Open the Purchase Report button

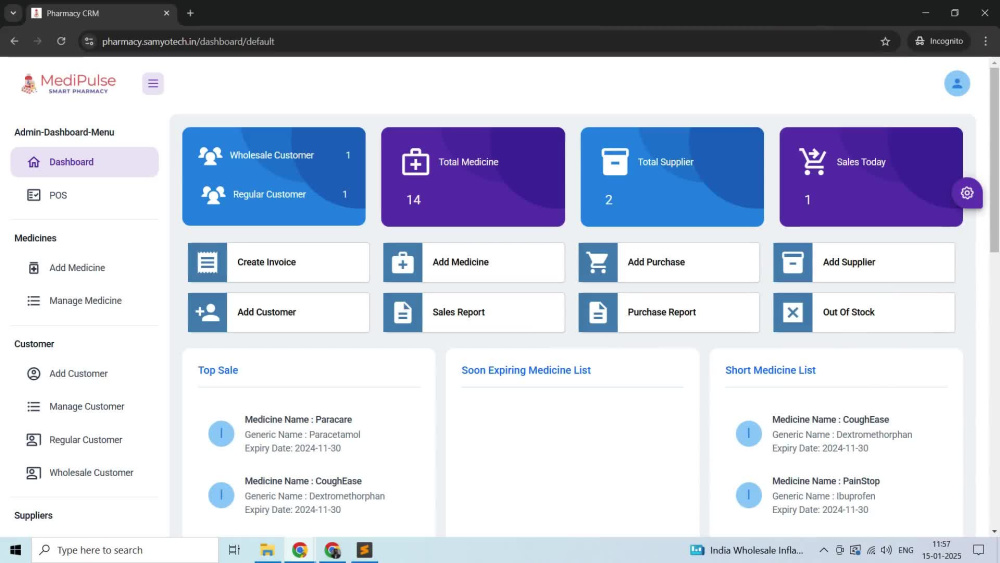[669, 312]
